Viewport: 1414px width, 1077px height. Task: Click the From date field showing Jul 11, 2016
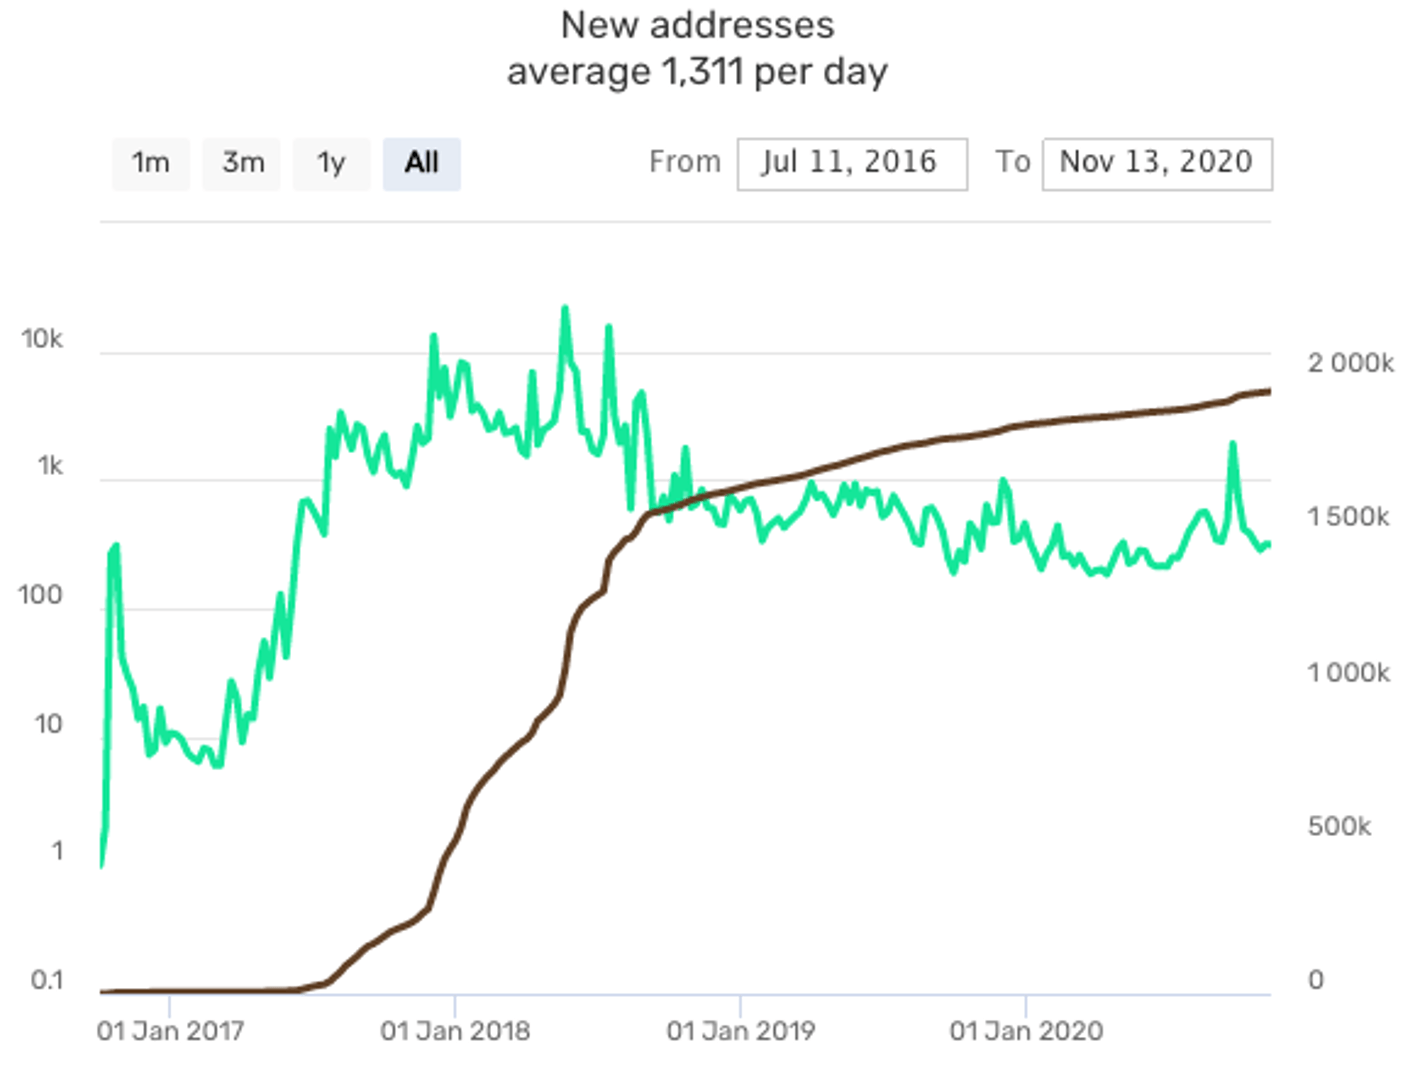coord(851,163)
